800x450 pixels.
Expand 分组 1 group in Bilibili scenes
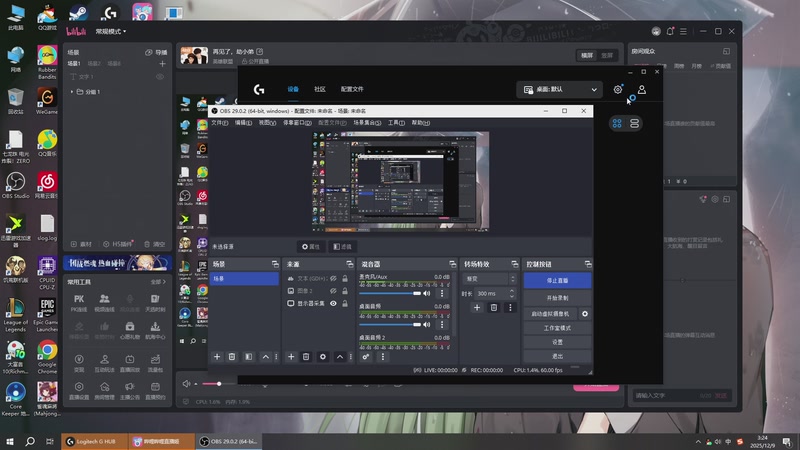click(72, 92)
